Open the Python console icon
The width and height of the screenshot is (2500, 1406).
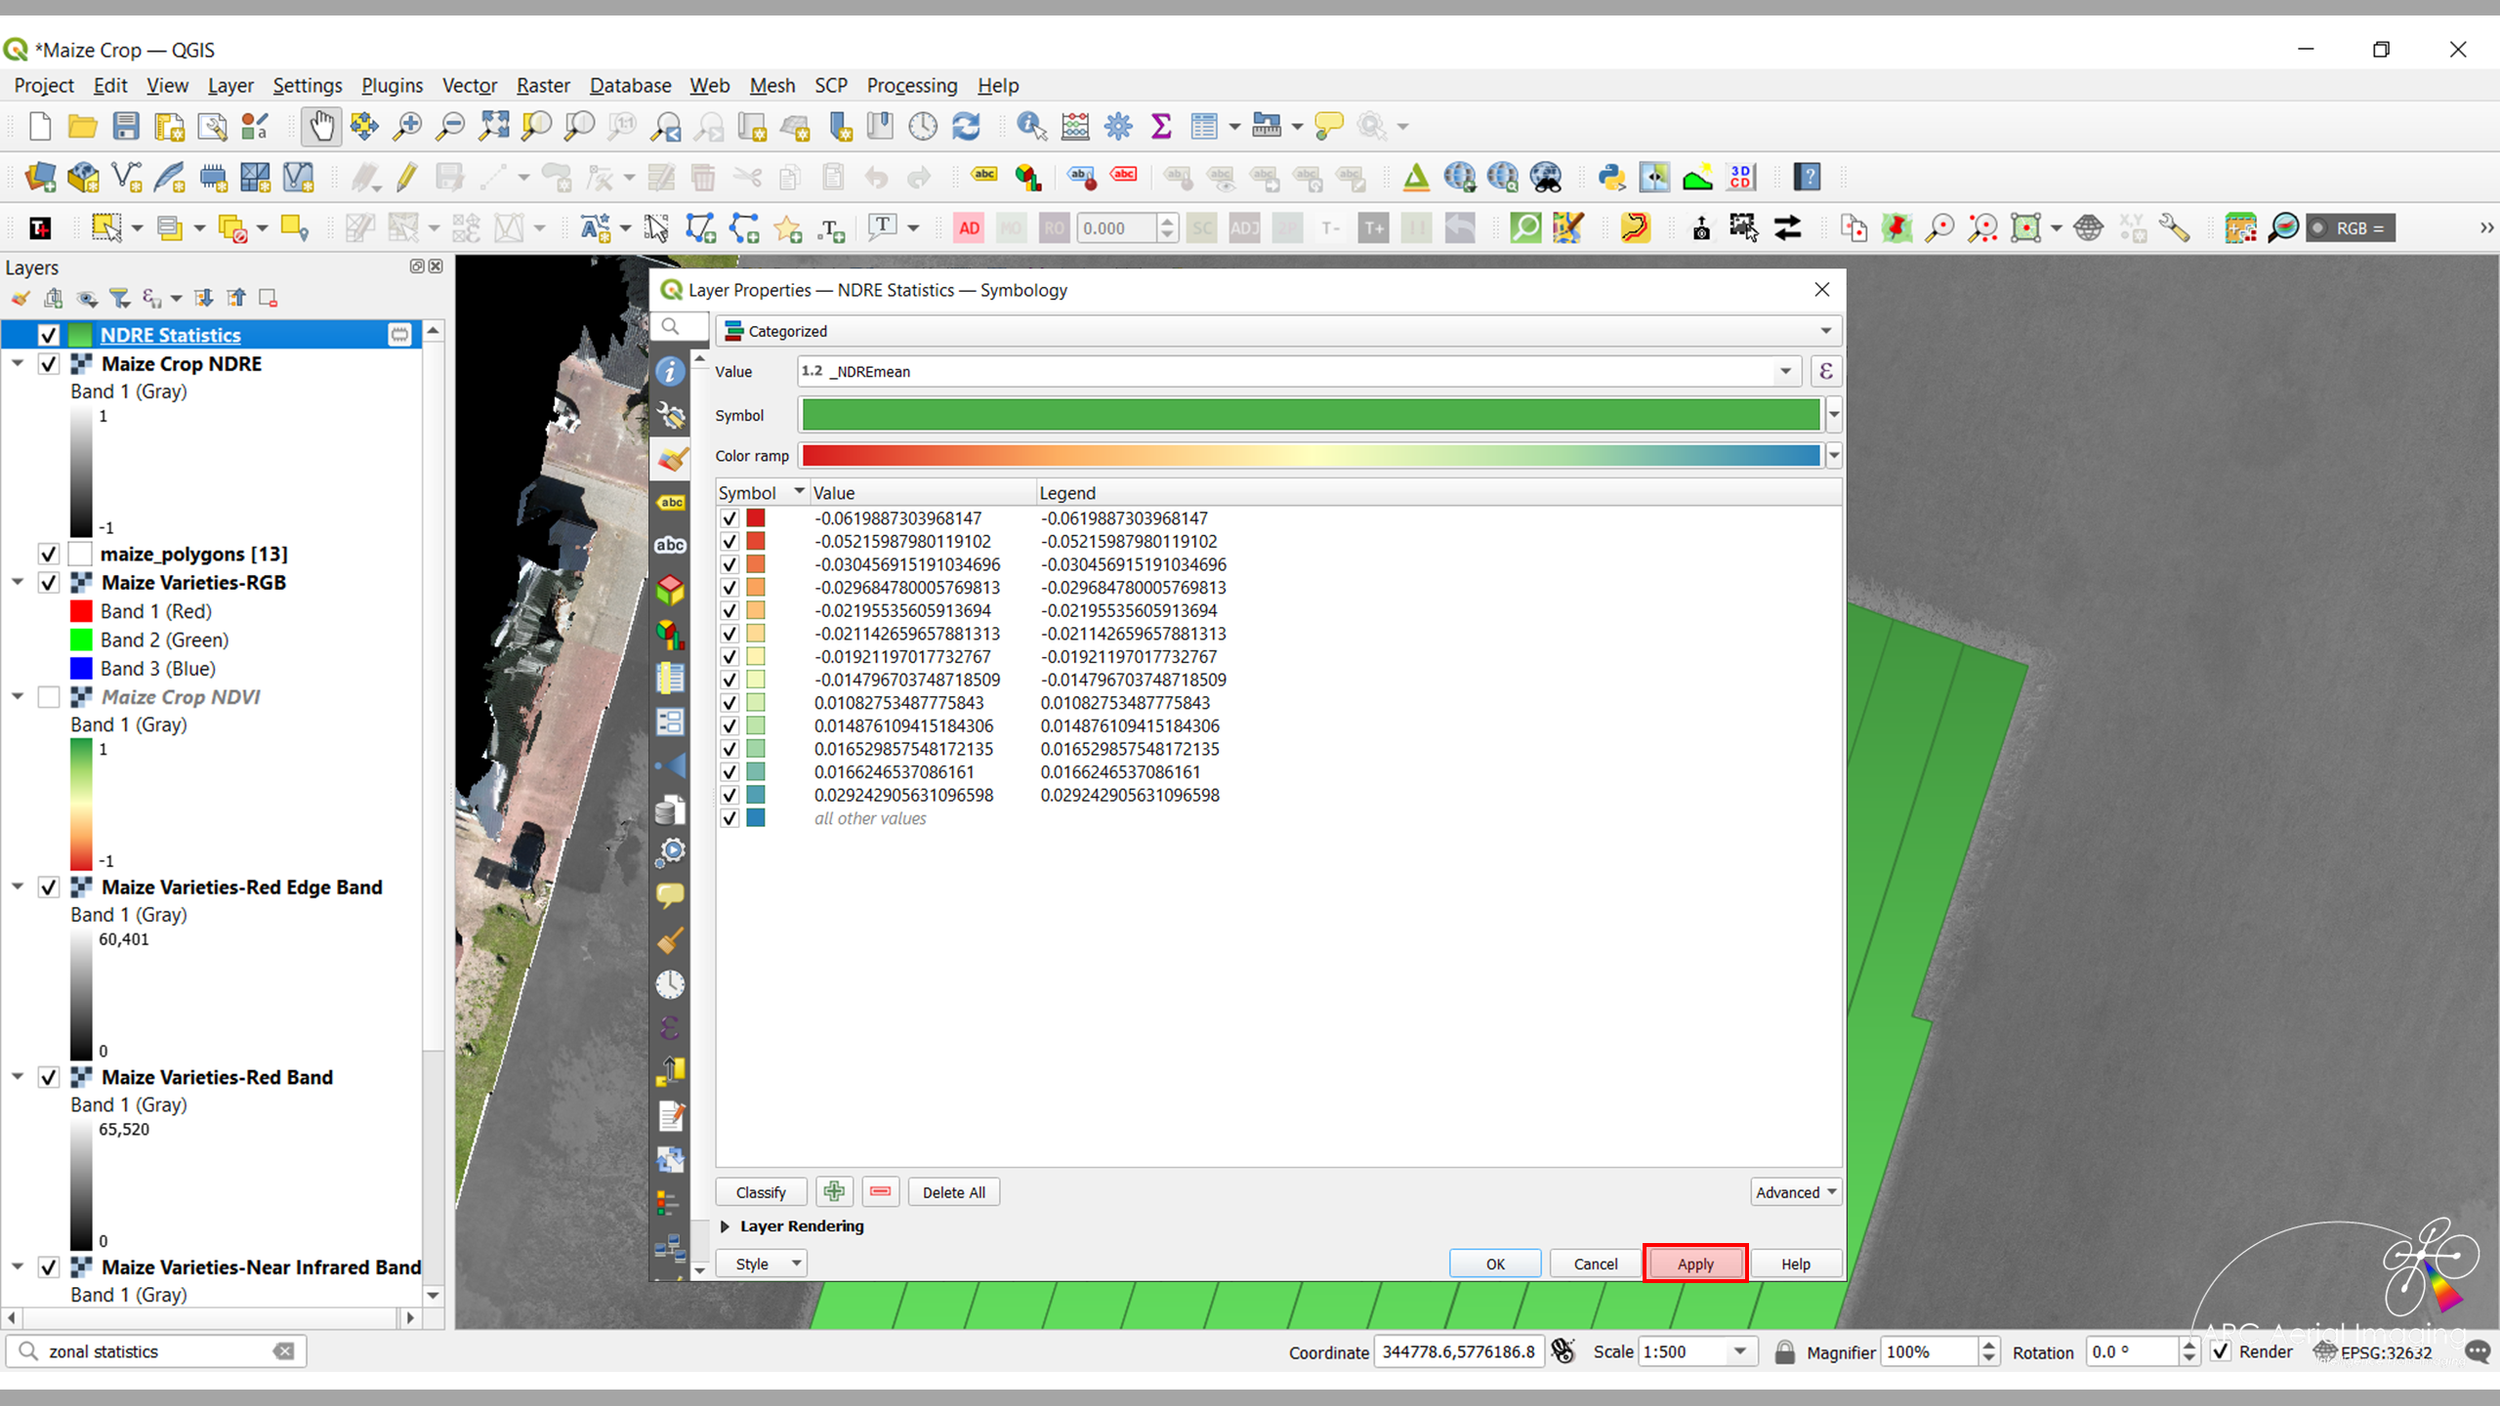click(1610, 178)
